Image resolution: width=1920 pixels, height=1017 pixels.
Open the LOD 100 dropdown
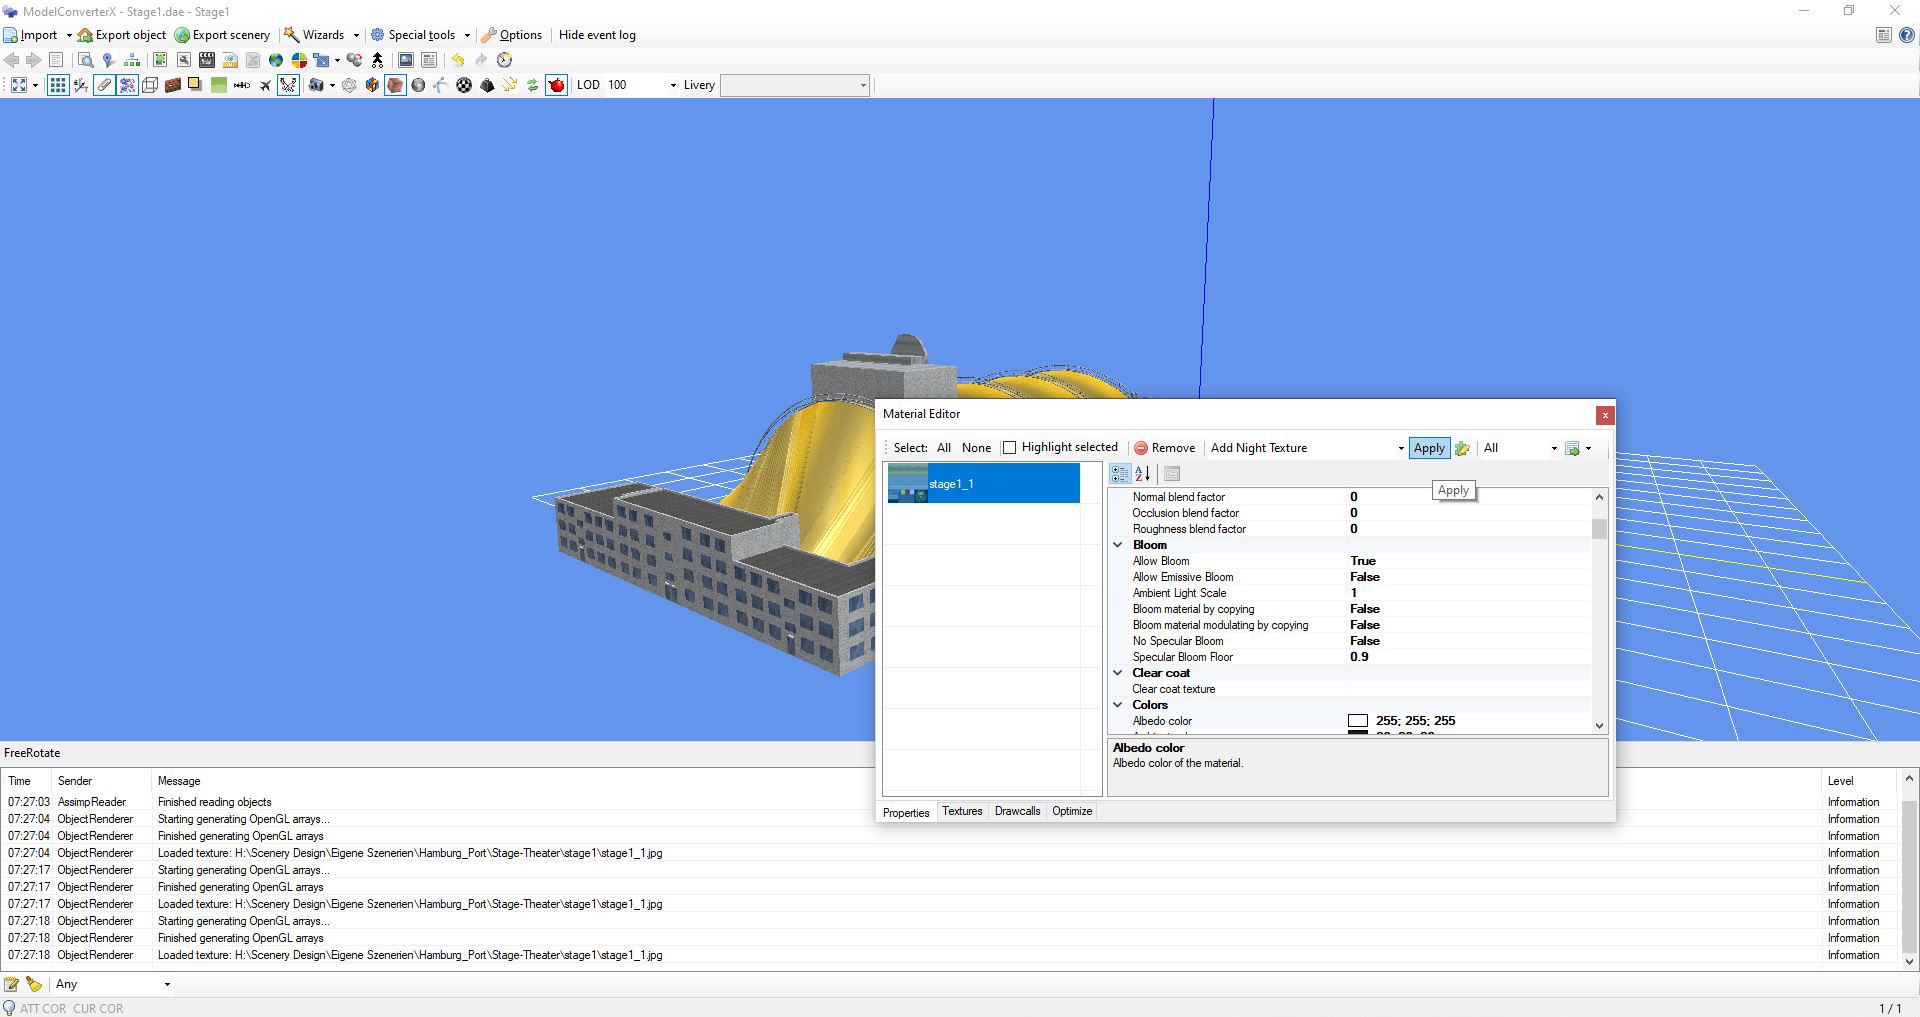(672, 85)
